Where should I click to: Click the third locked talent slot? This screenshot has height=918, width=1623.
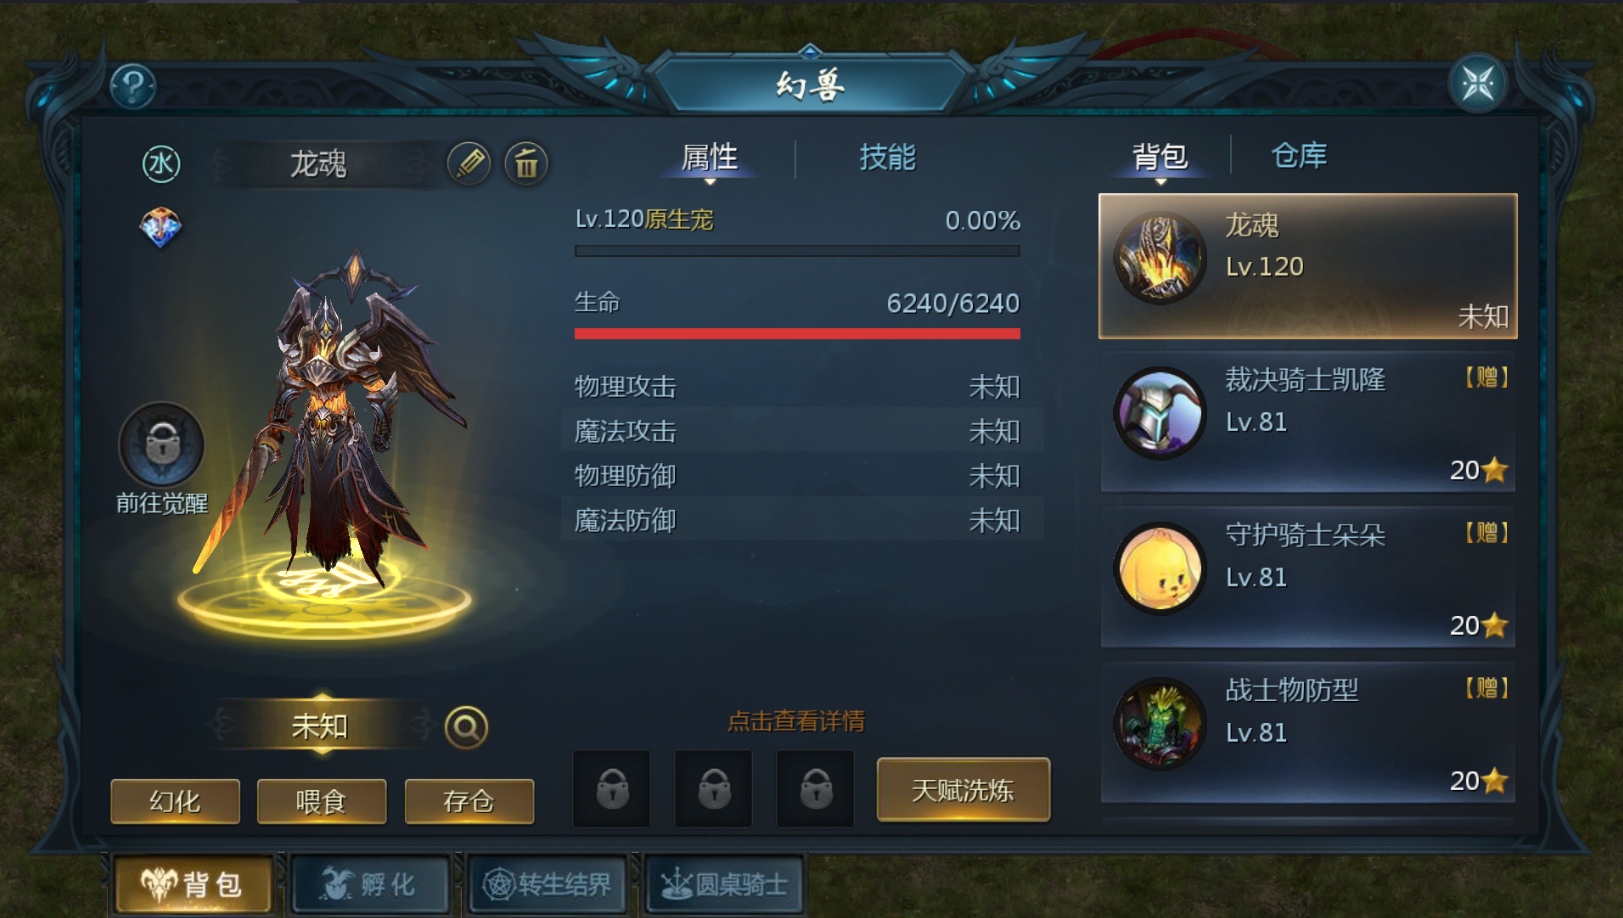pos(816,789)
